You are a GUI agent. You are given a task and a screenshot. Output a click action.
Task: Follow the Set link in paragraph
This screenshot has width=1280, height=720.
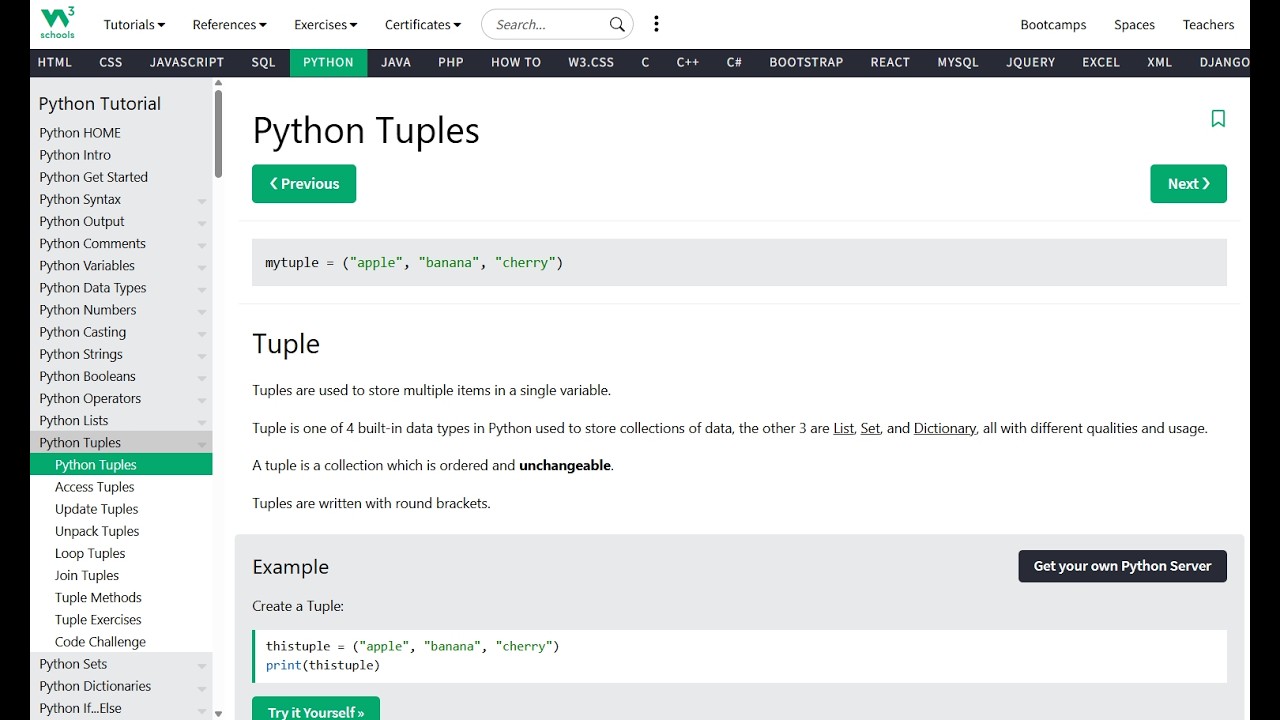[870, 428]
